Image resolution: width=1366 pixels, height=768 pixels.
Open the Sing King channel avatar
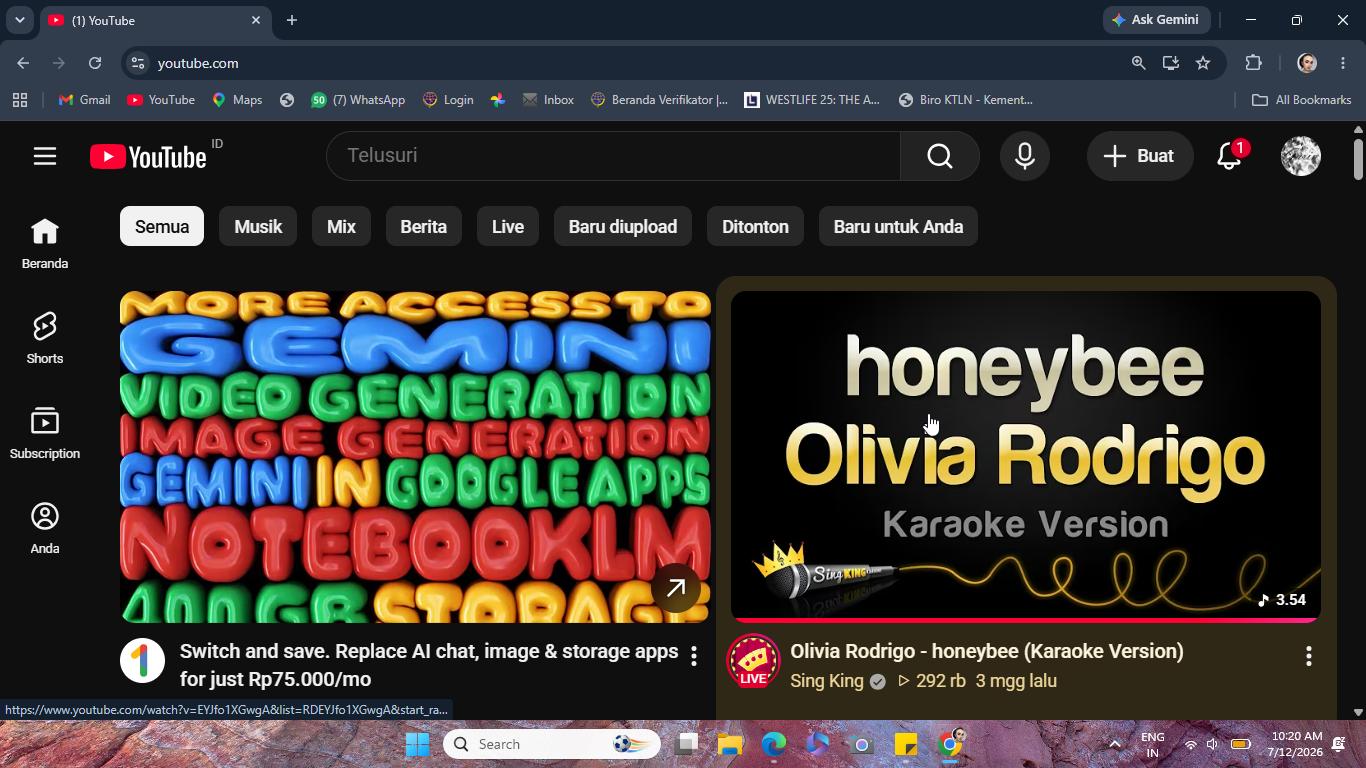753,661
